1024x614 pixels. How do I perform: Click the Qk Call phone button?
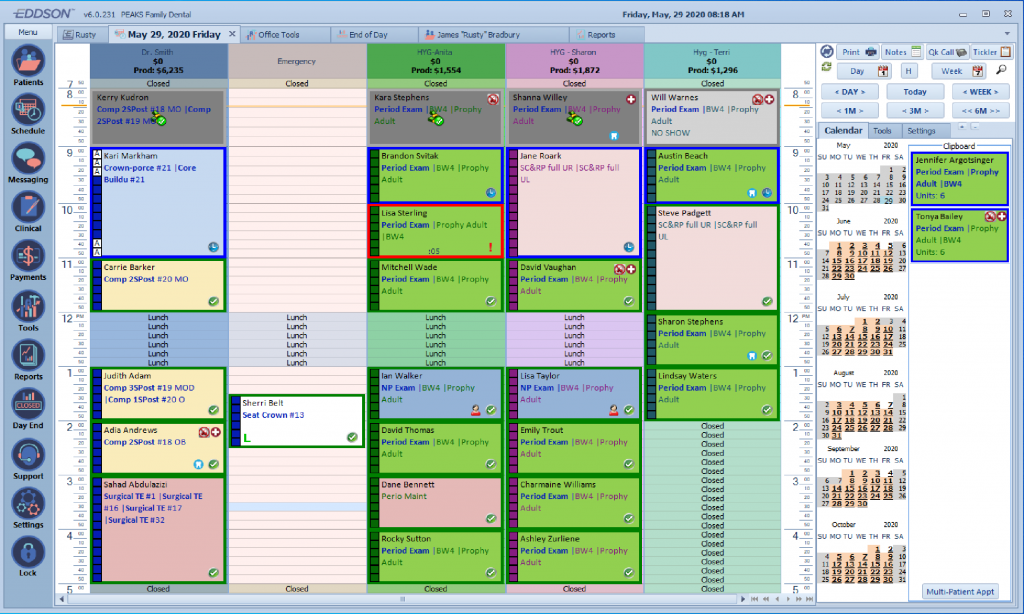click(x=946, y=52)
